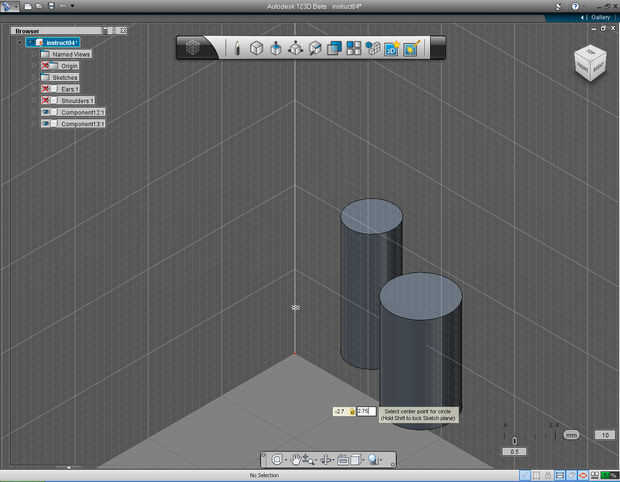Toggle the second status bar box icon

pos(537,475)
